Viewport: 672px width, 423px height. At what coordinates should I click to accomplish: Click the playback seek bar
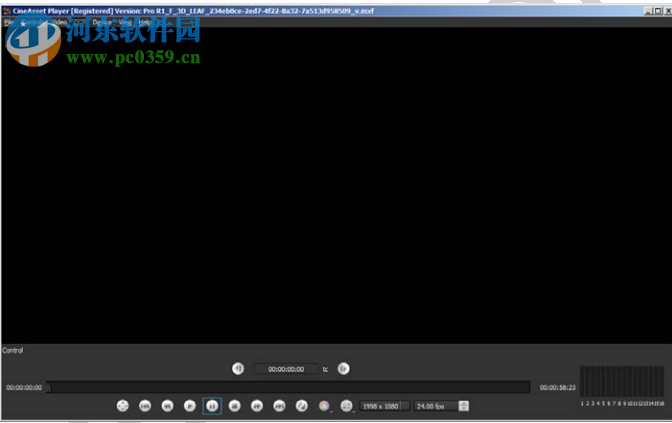point(288,387)
